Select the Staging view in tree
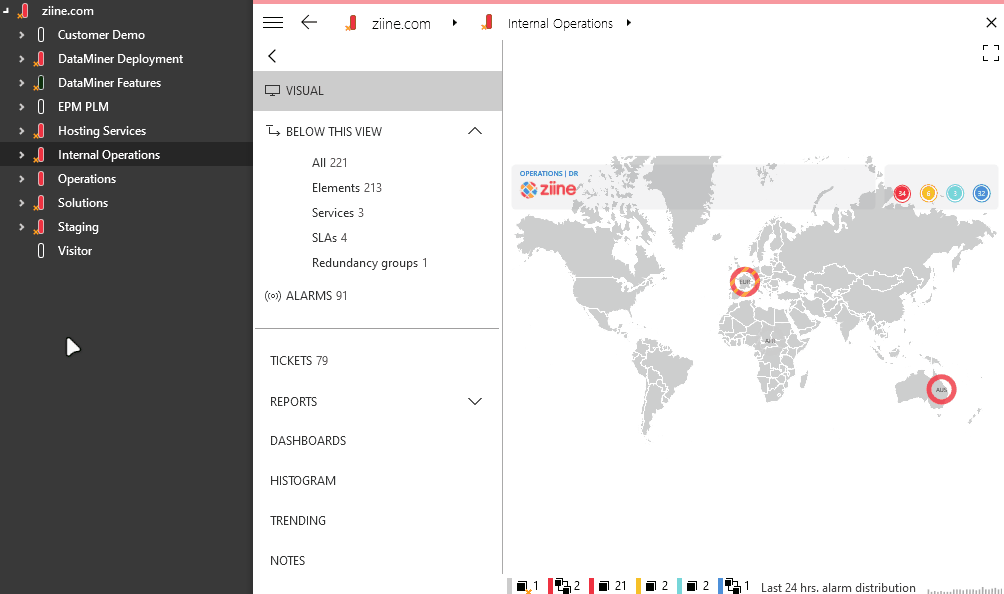1004x594 pixels. [78, 227]
